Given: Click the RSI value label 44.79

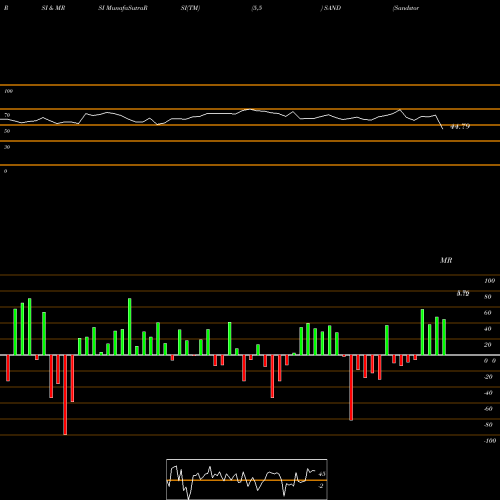Looking at the screenshot, I should 460,127.
